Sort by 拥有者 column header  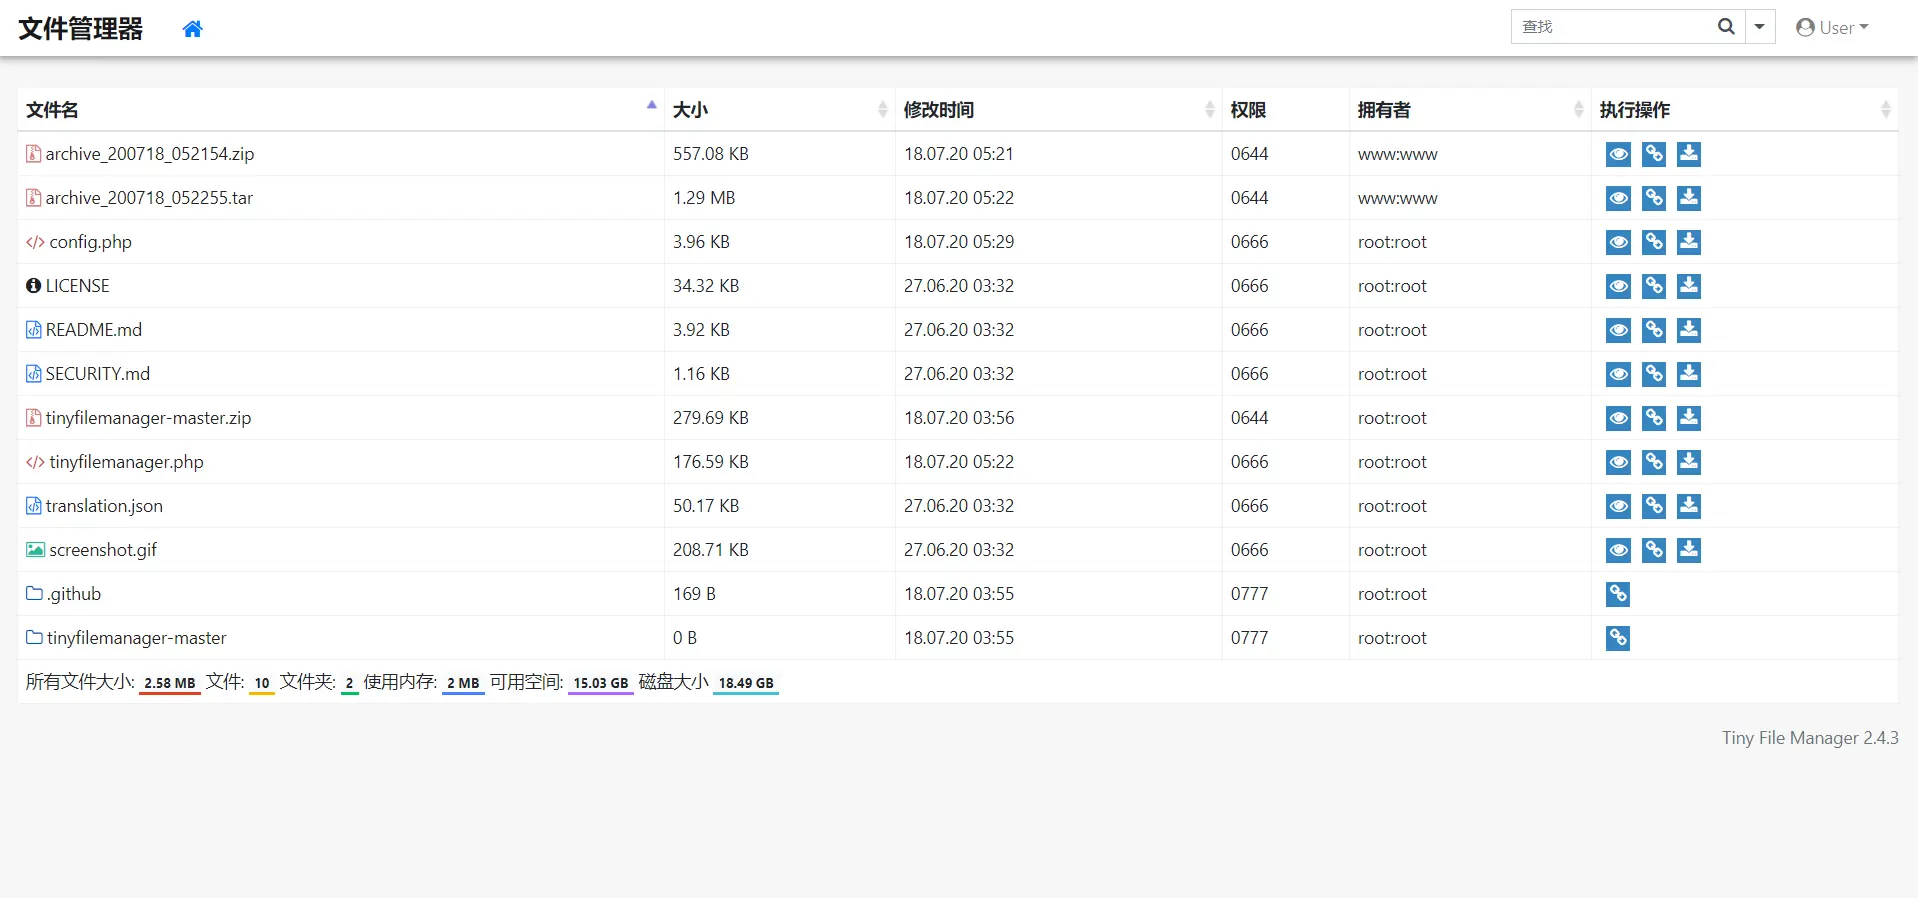pos(1470,110)
